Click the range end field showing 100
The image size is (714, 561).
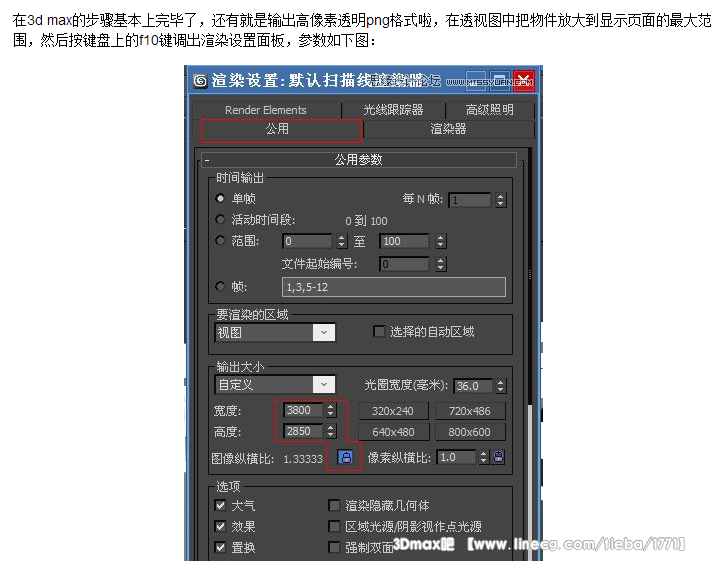coord(404,241)
